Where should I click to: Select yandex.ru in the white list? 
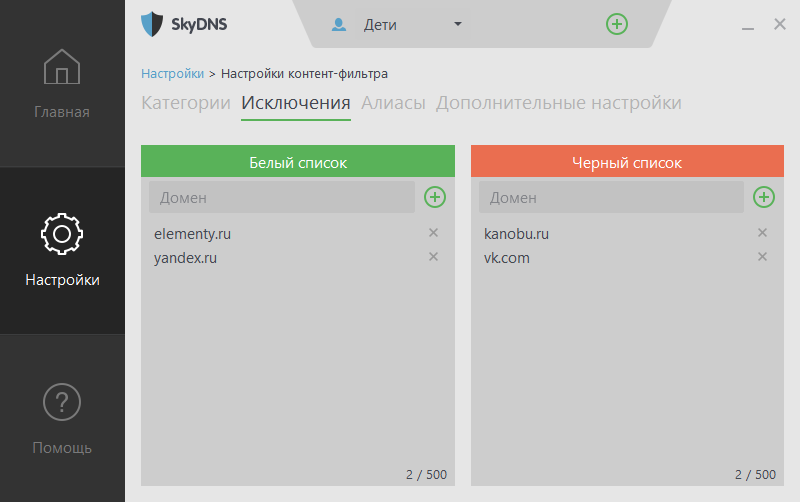click(x=185, y=258)
